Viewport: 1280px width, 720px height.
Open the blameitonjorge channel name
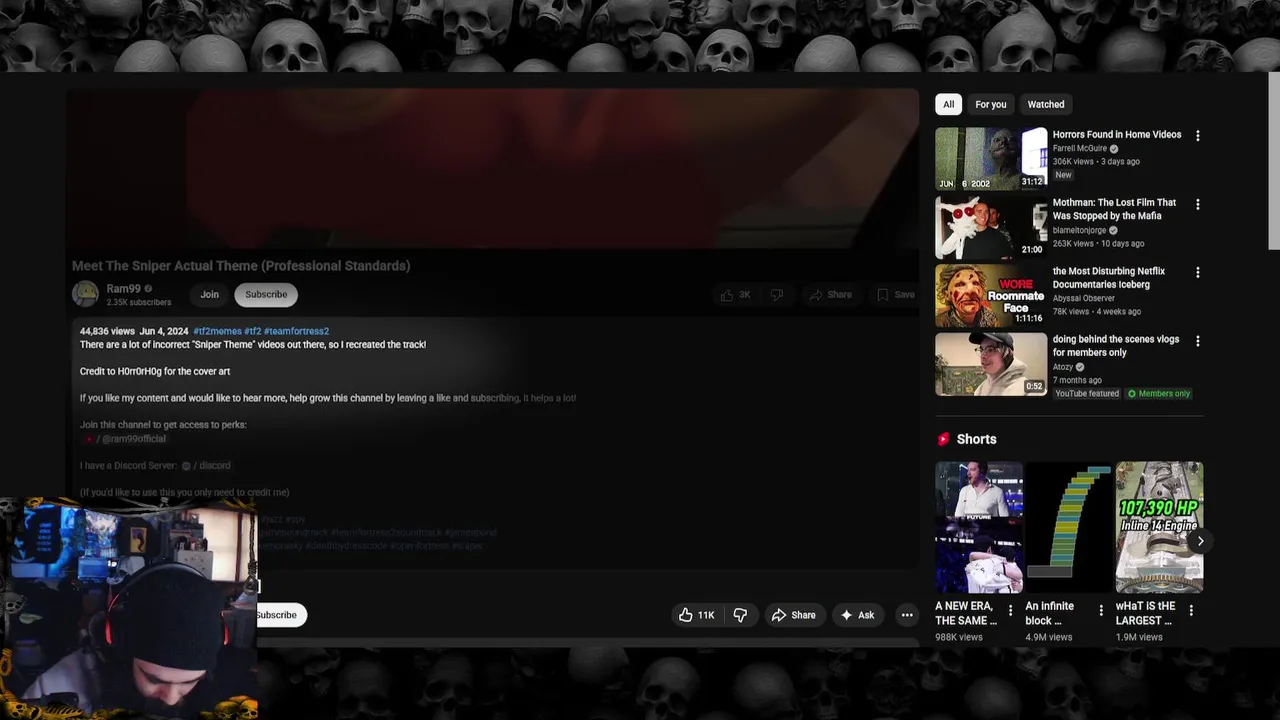point(1079,230)
